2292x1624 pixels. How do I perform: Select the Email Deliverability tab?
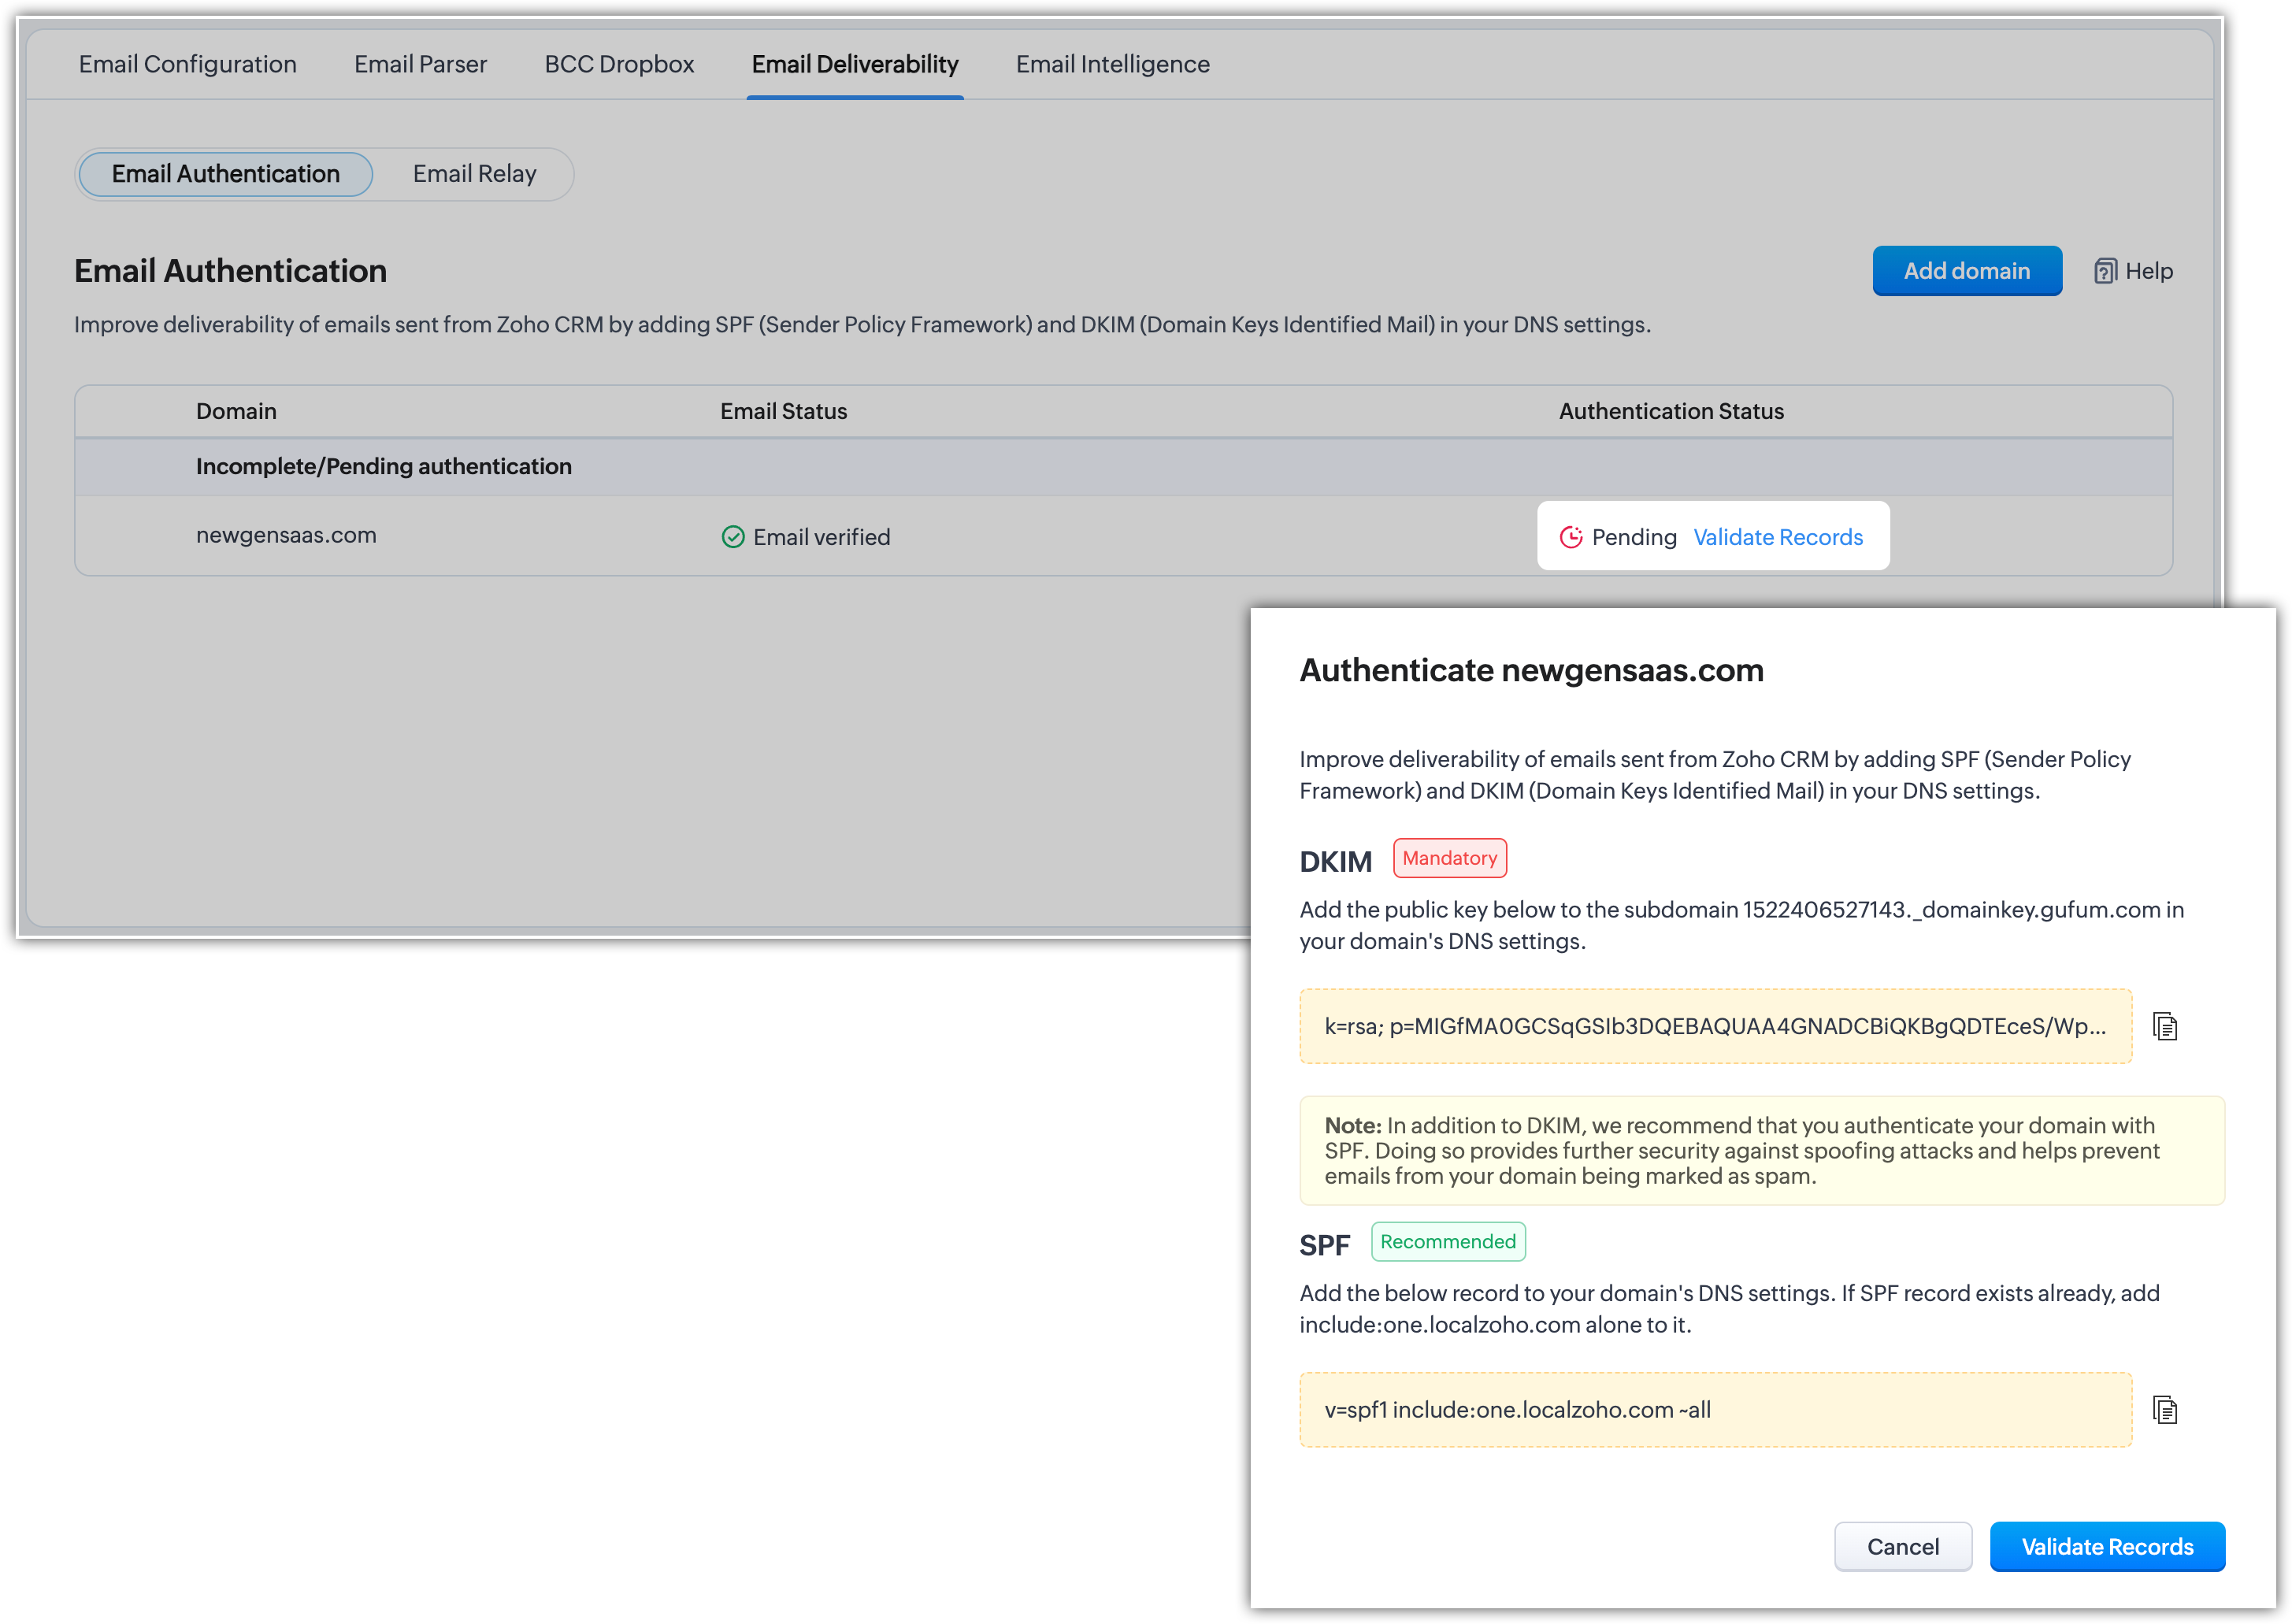[x=855, y=64]
